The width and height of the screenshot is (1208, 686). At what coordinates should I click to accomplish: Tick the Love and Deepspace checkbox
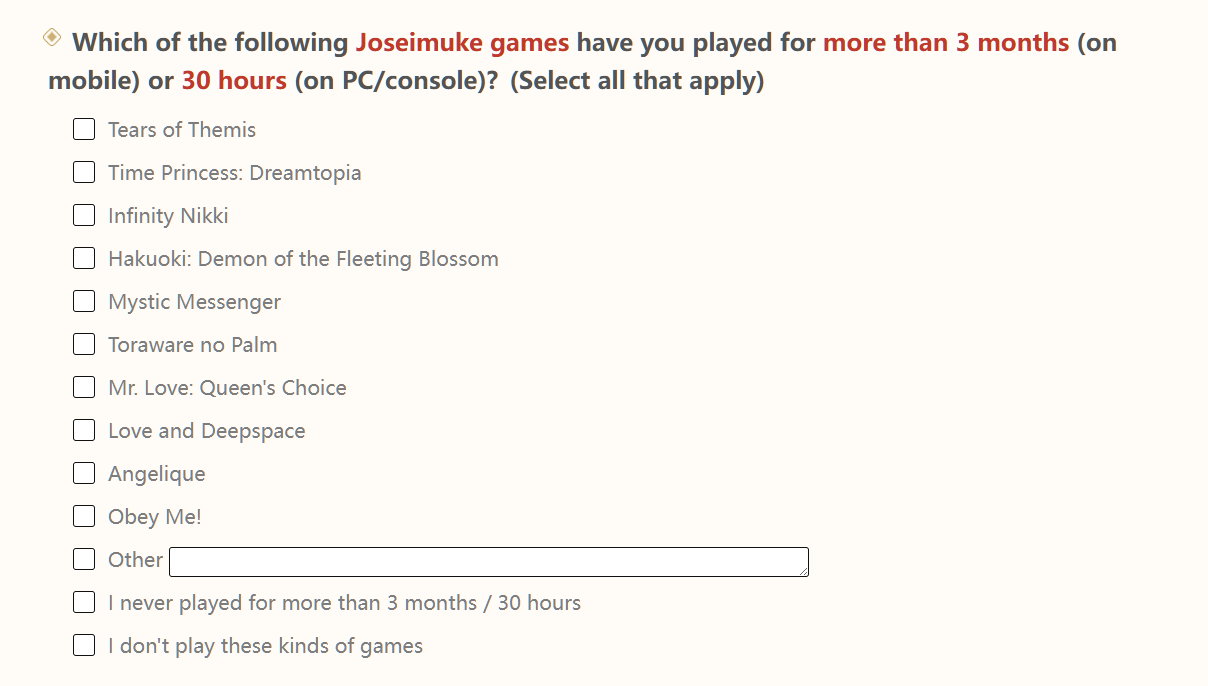pyautogui.click(x=84, y=430)
